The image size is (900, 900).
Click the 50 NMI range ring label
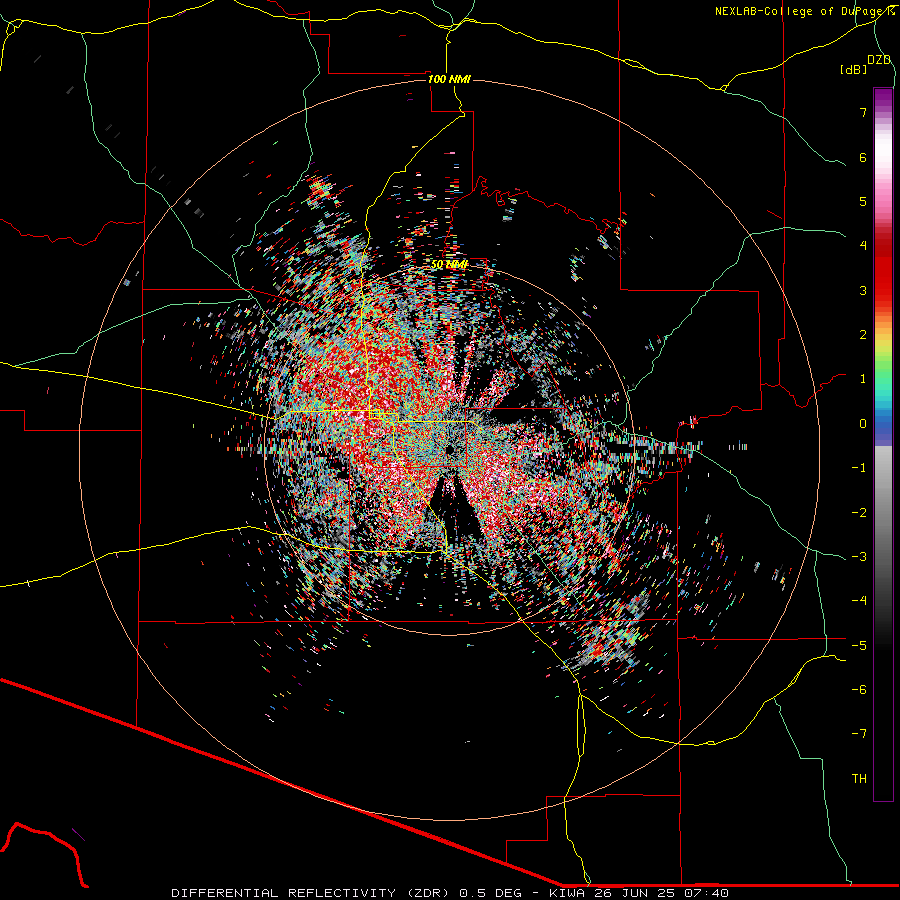click(449, 265)
